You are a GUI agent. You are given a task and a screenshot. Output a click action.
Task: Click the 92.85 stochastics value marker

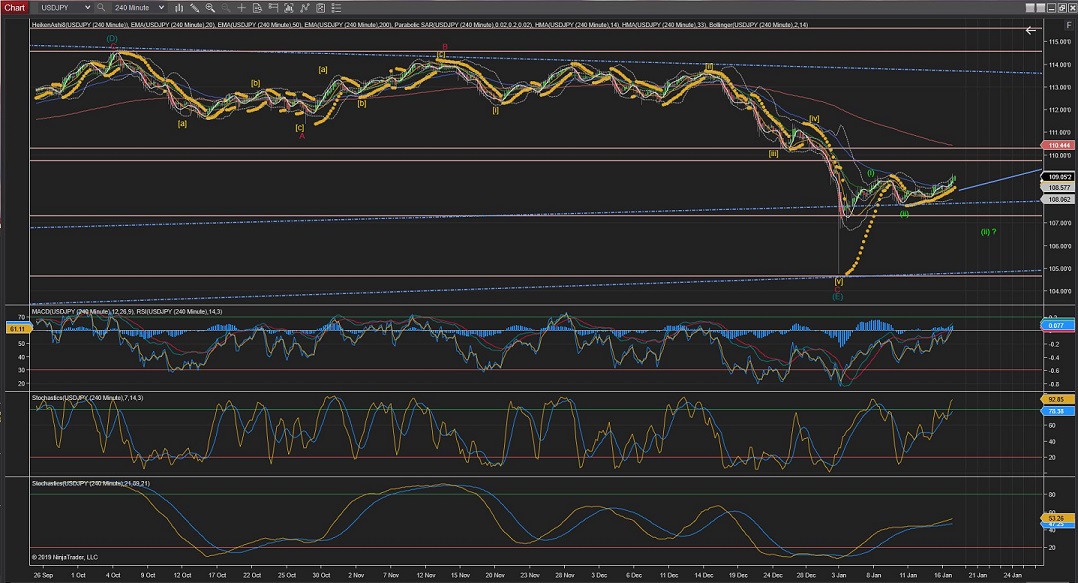click(1055, 399)
